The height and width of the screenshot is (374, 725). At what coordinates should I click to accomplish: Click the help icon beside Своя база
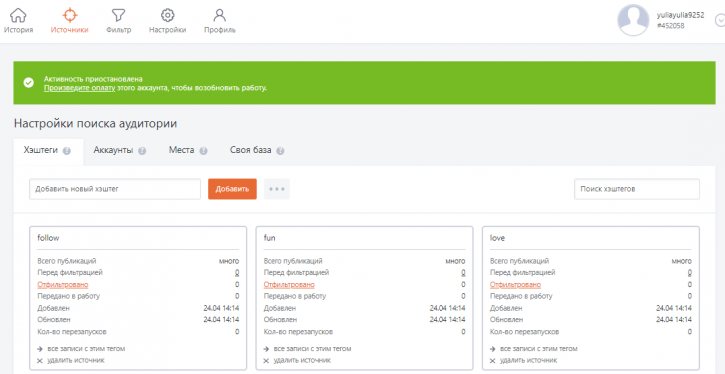[x=280, y=151]
